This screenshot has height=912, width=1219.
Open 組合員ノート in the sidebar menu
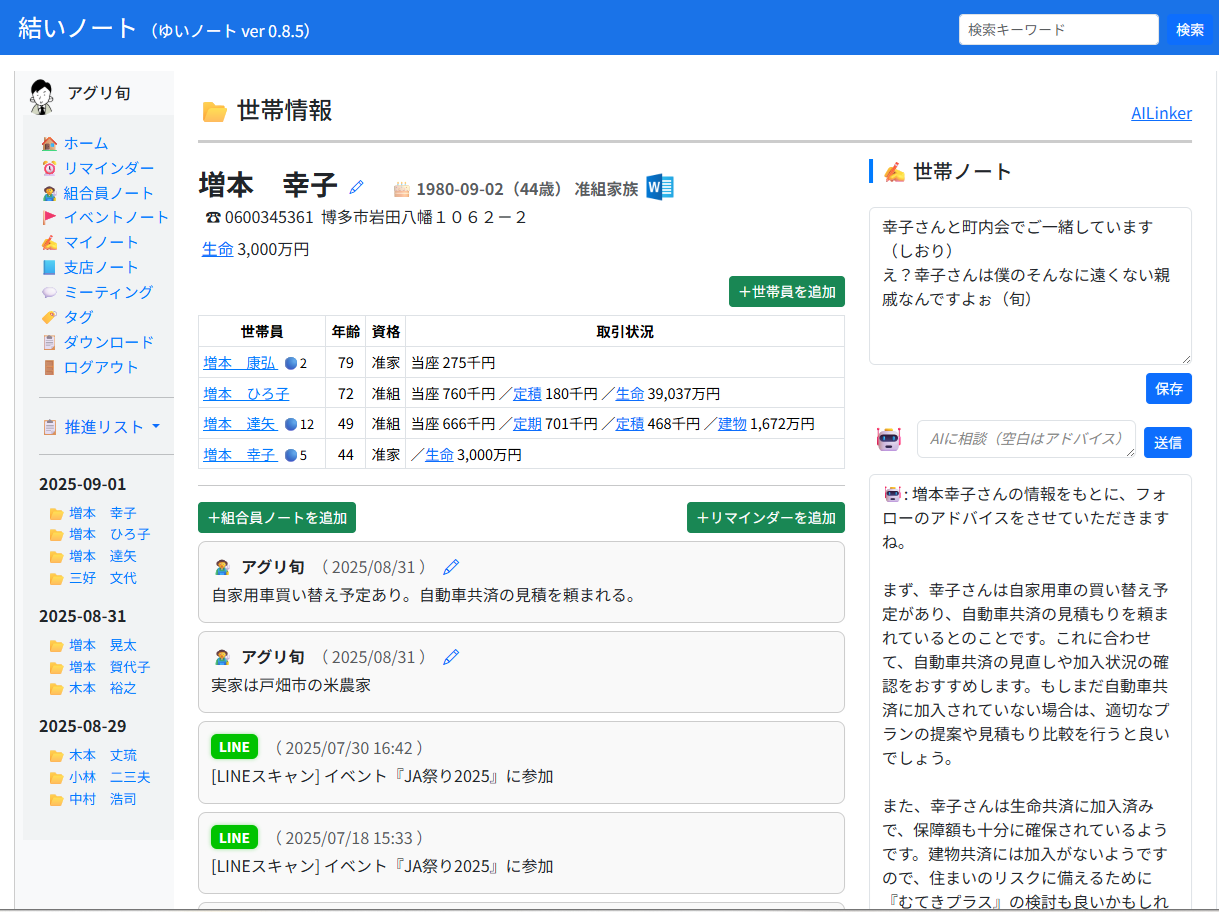click(109, 193)
